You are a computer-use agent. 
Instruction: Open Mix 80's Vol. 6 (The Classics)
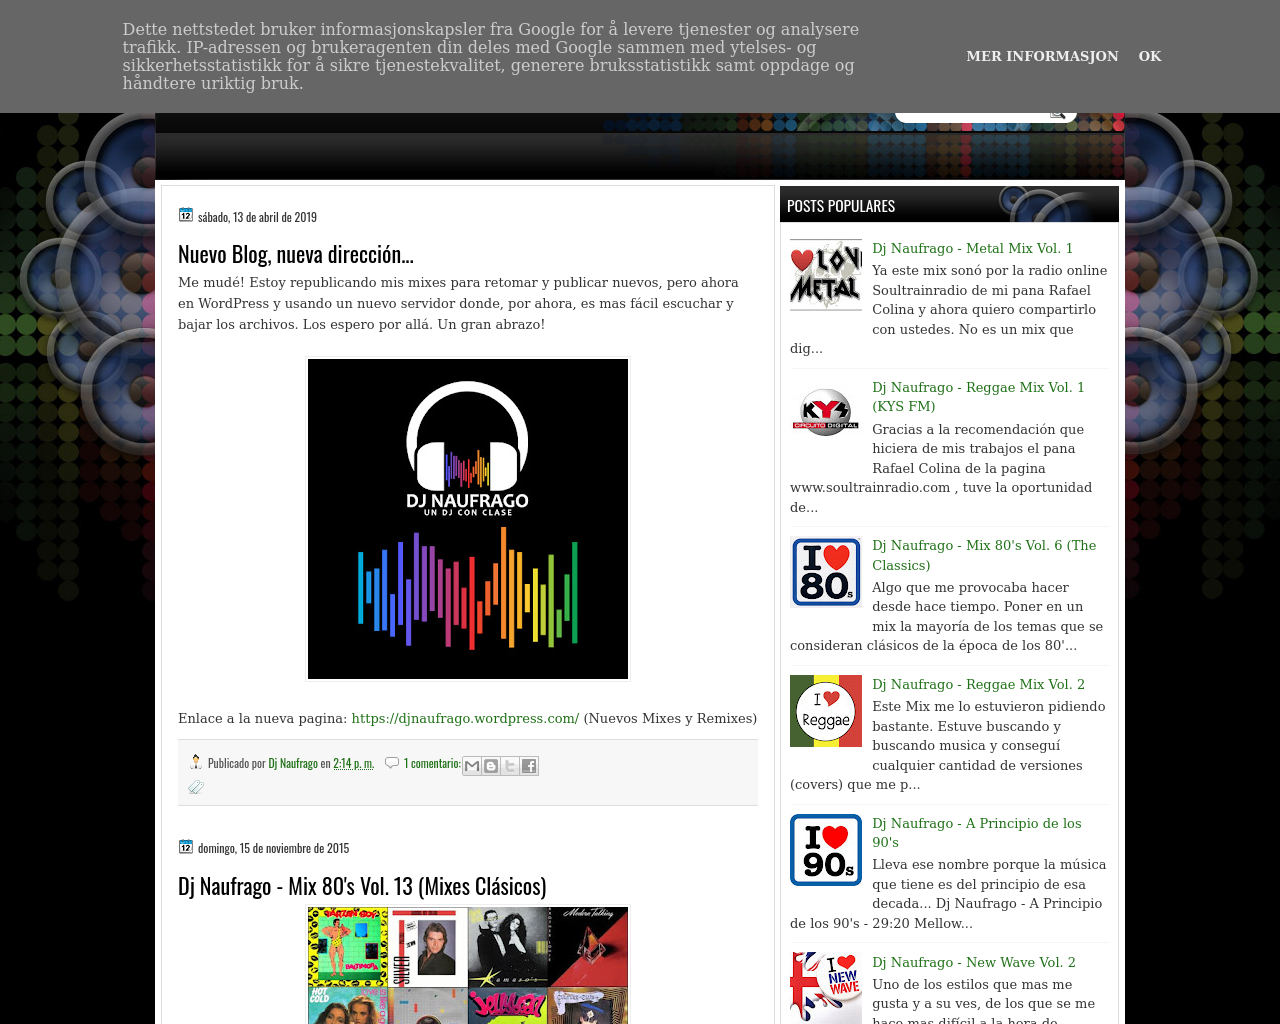[984, 555]
